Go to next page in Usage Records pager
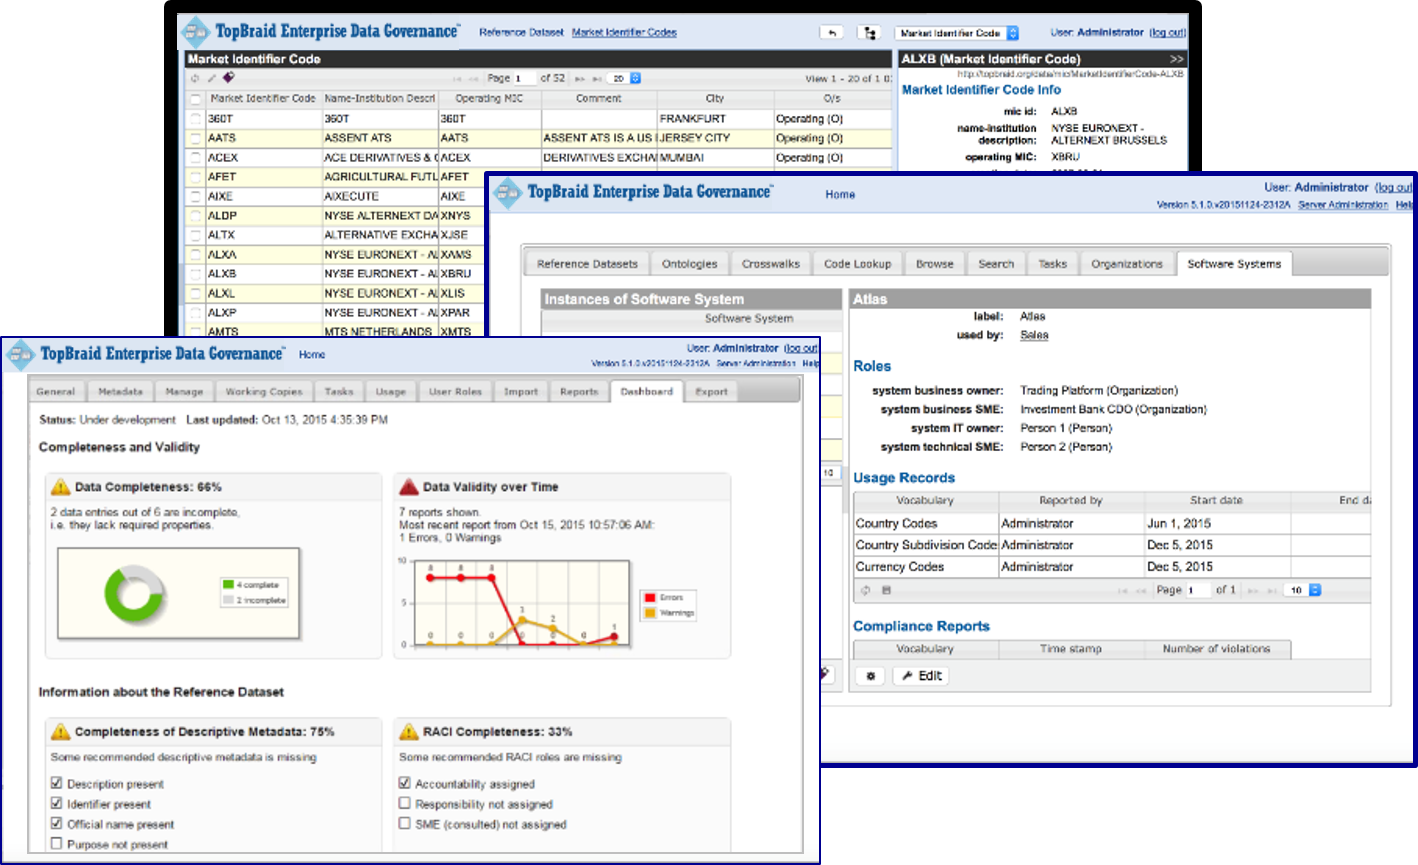This screenshot has width=1418, height=865. (1252, 590)
